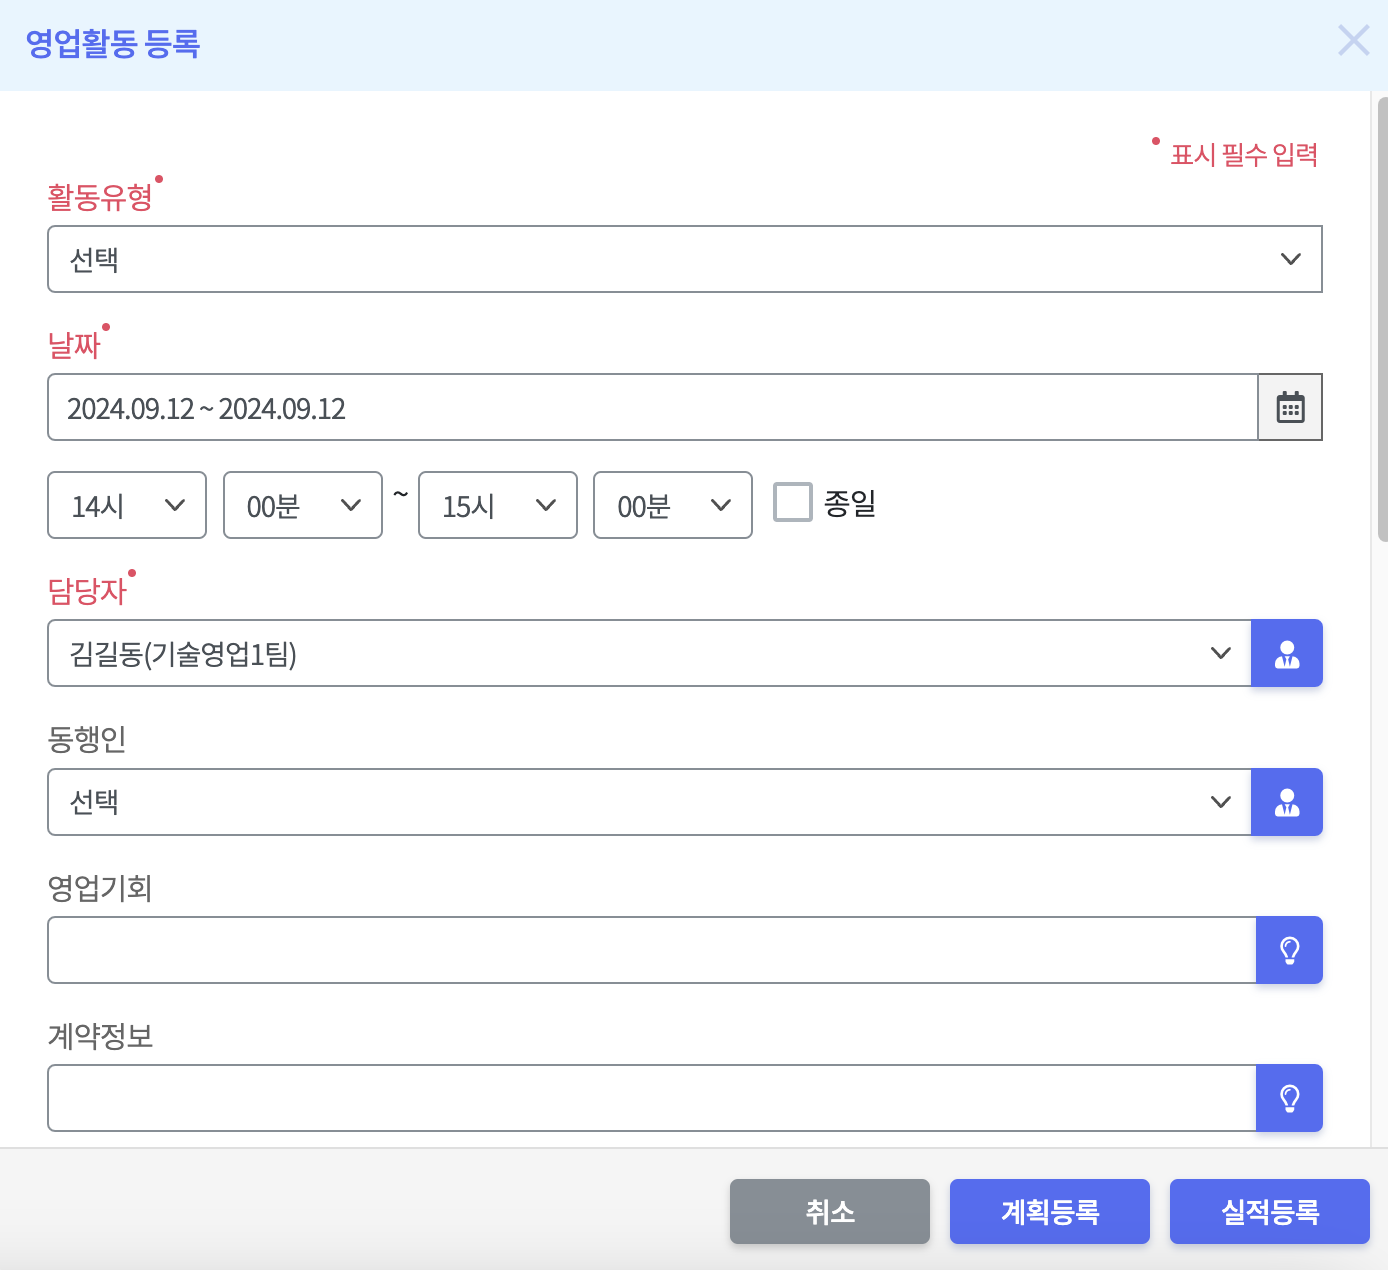Click the lightbulb icon for 영업기회
This screenshot has width=1388, height=1270.
1289,950
